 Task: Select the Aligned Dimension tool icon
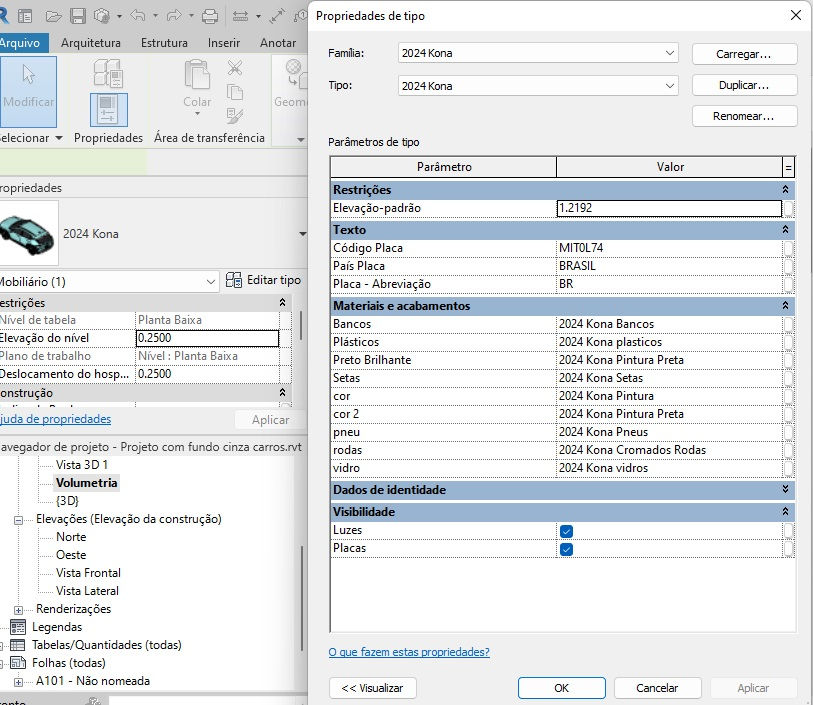[277, 17]
